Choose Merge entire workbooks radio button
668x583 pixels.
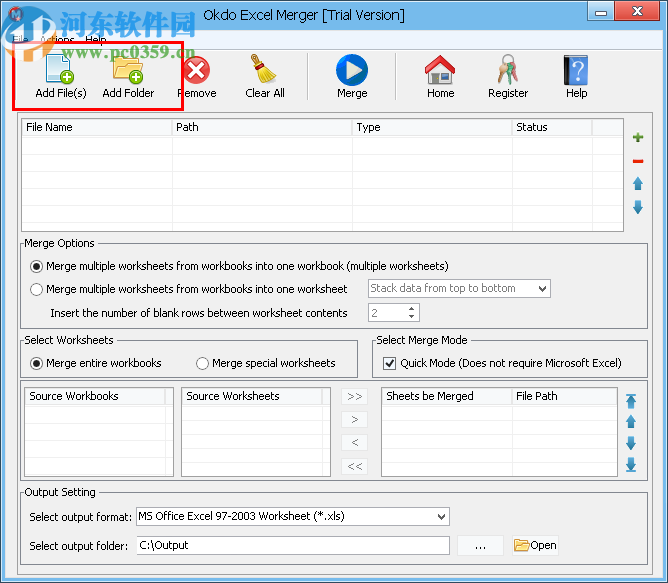click(x=36, y=364)
